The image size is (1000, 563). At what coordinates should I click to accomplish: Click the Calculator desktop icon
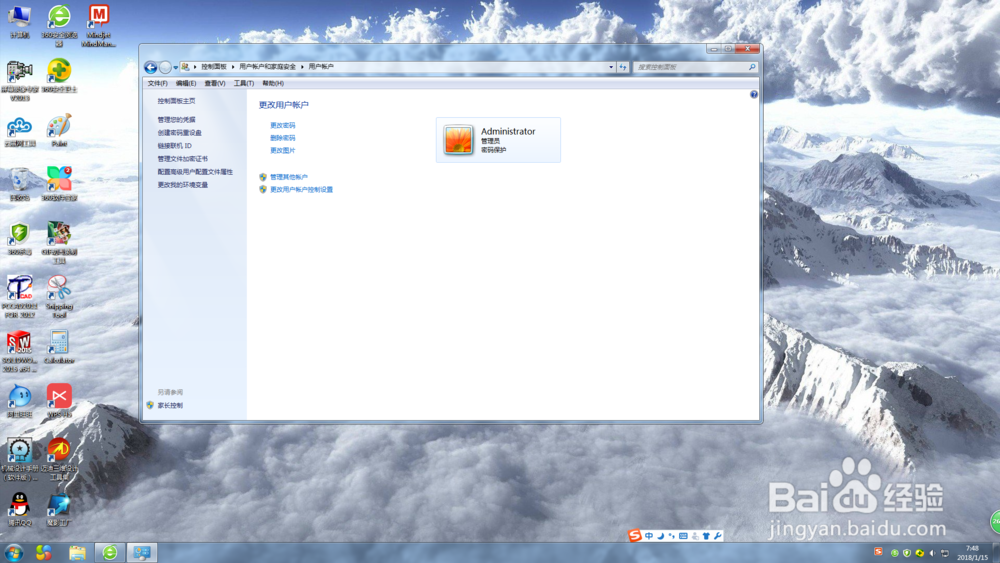[x=59, y=347]
